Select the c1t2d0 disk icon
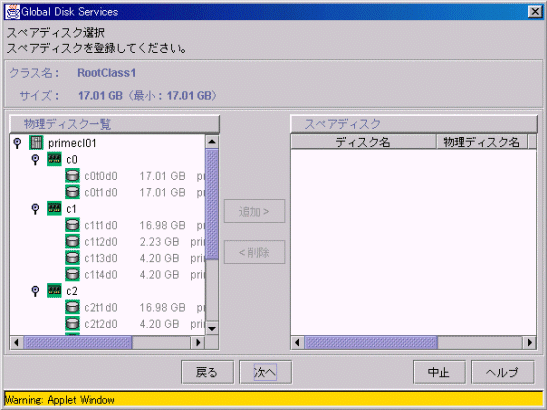 [72, 241]
